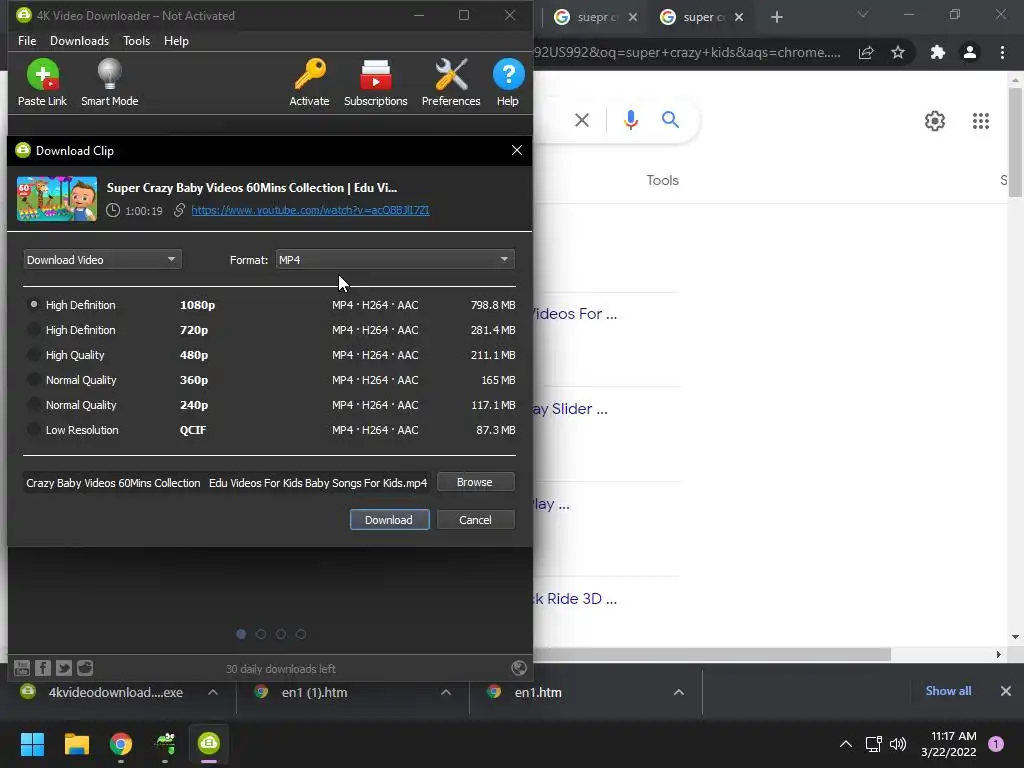This screenshot has height=768, width=1024.
Task: Click the YouTube icon in the status bar
Action: (22, 667)
